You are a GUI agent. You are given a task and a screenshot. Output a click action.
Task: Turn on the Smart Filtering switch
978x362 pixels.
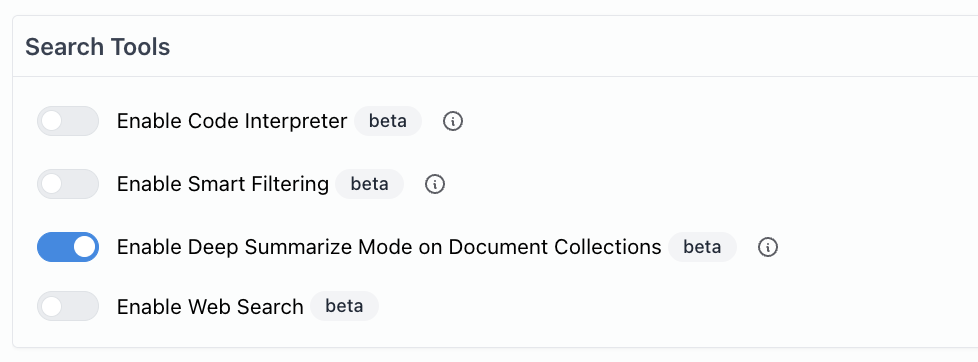68,184
